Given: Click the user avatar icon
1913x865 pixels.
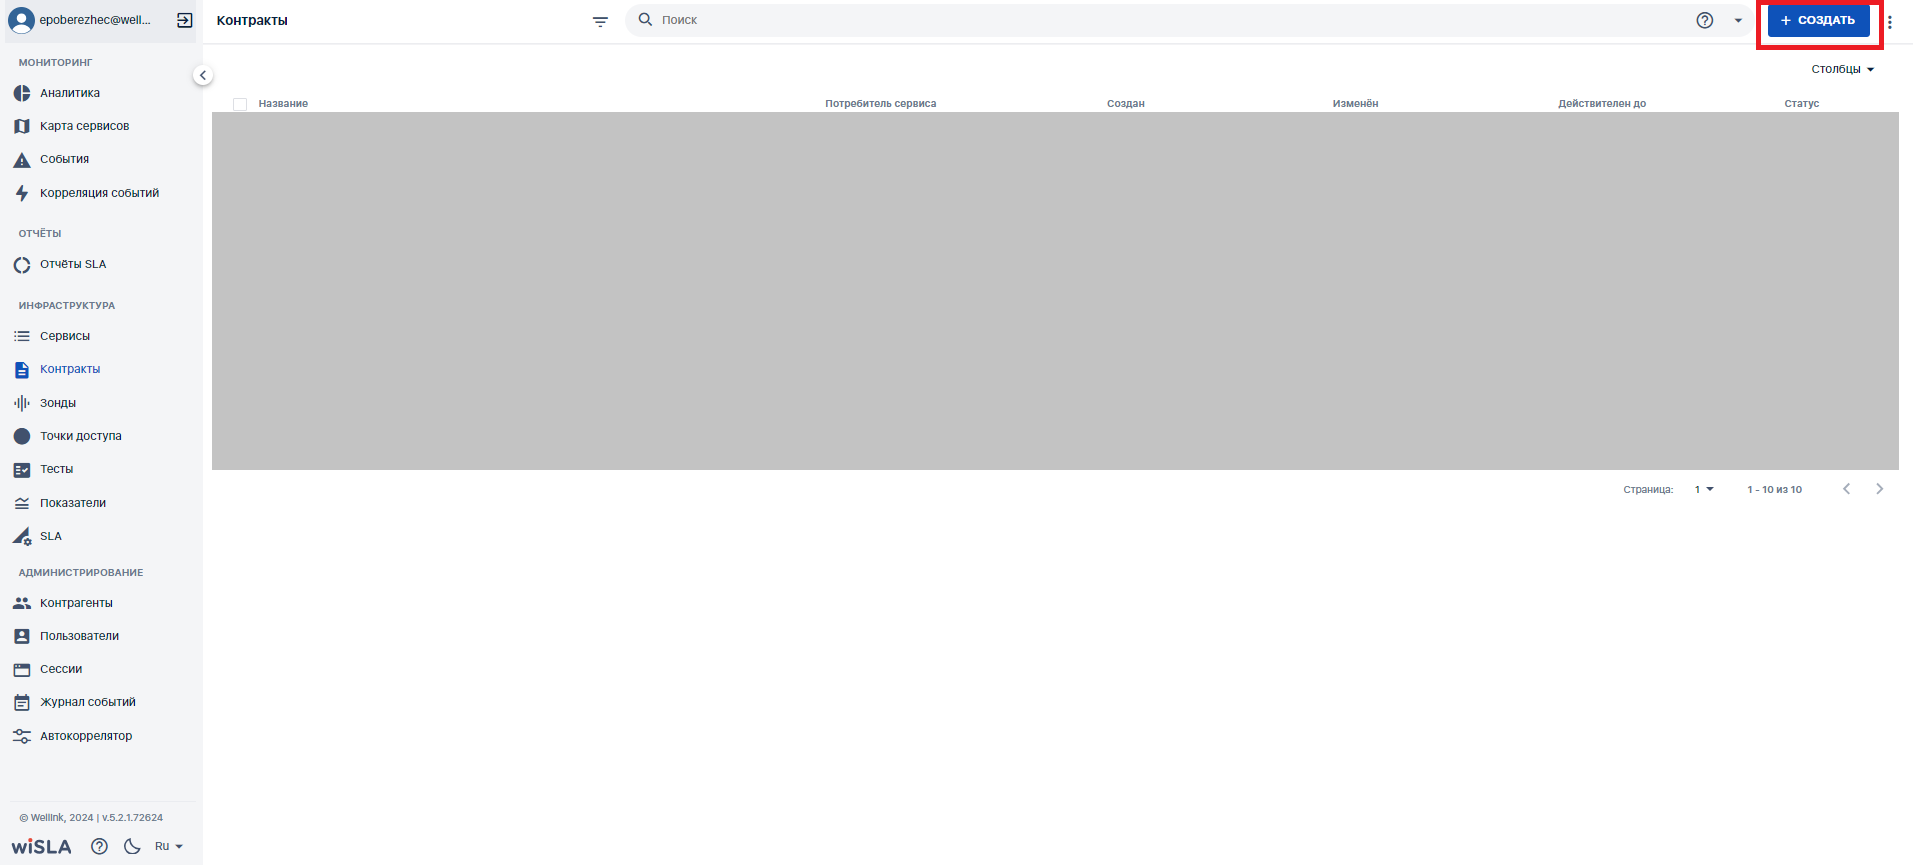Looking at the screenshot, I should (21, 20).
